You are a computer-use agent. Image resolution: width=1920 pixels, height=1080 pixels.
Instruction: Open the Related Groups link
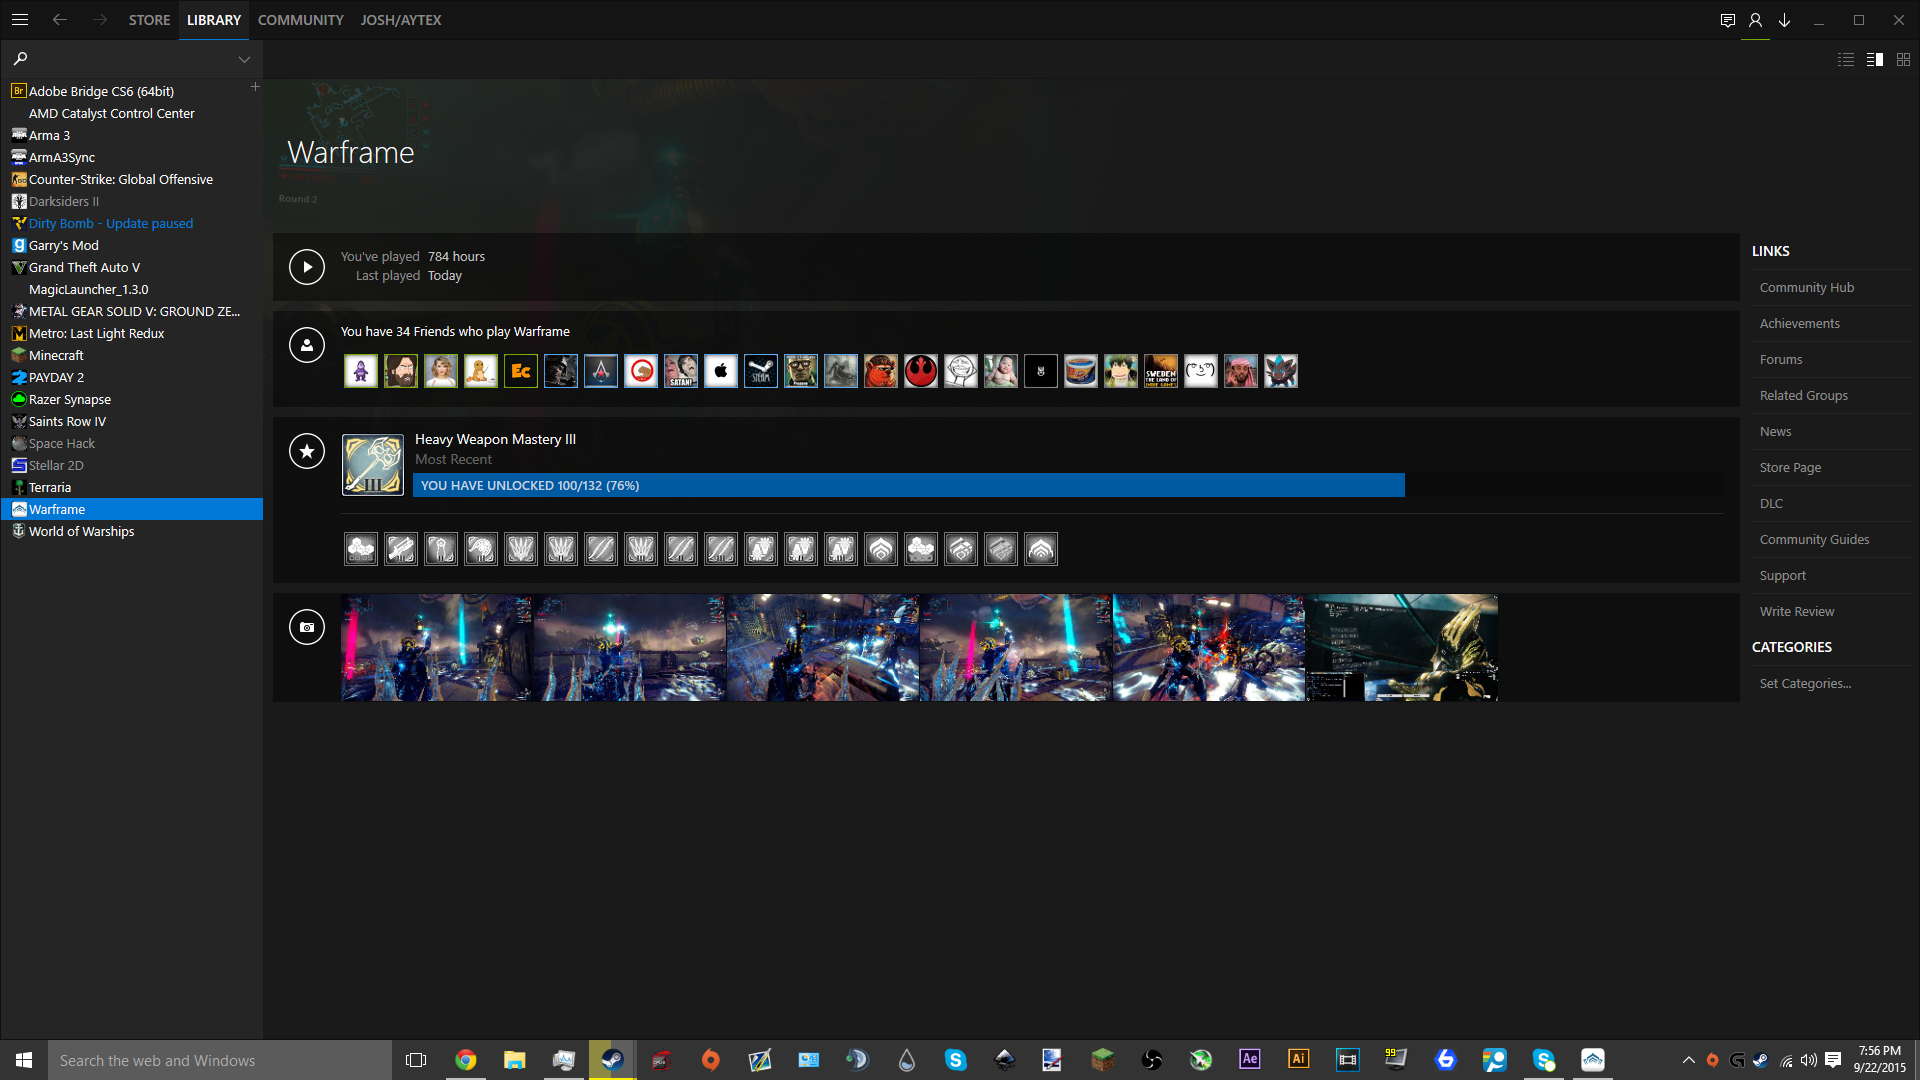[1804, 395]
